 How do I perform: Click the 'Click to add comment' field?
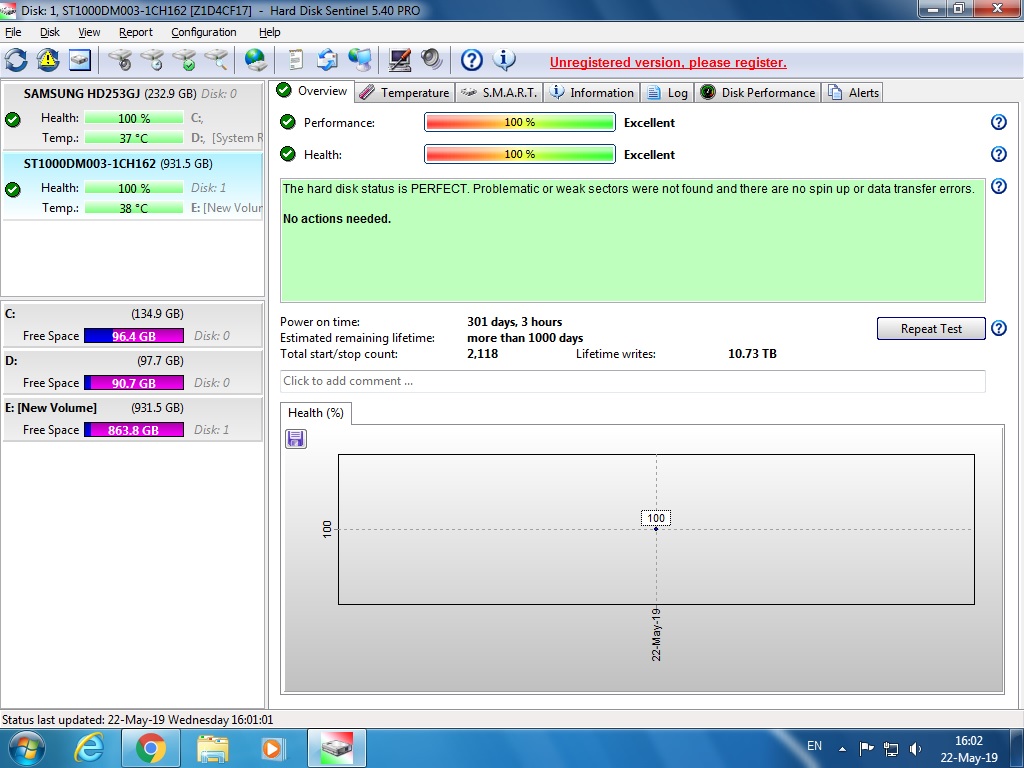pos(632,381)
